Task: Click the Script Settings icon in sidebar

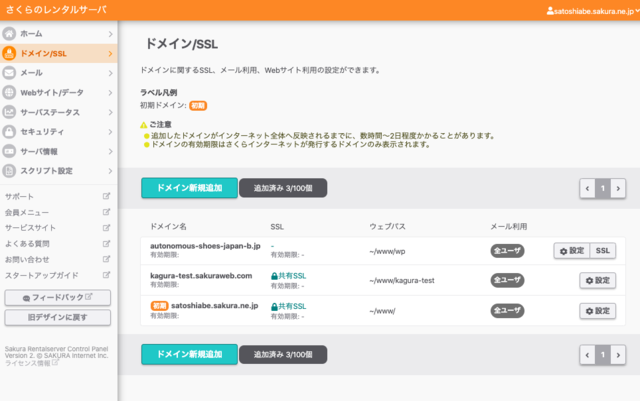Action: pos(10,170)
